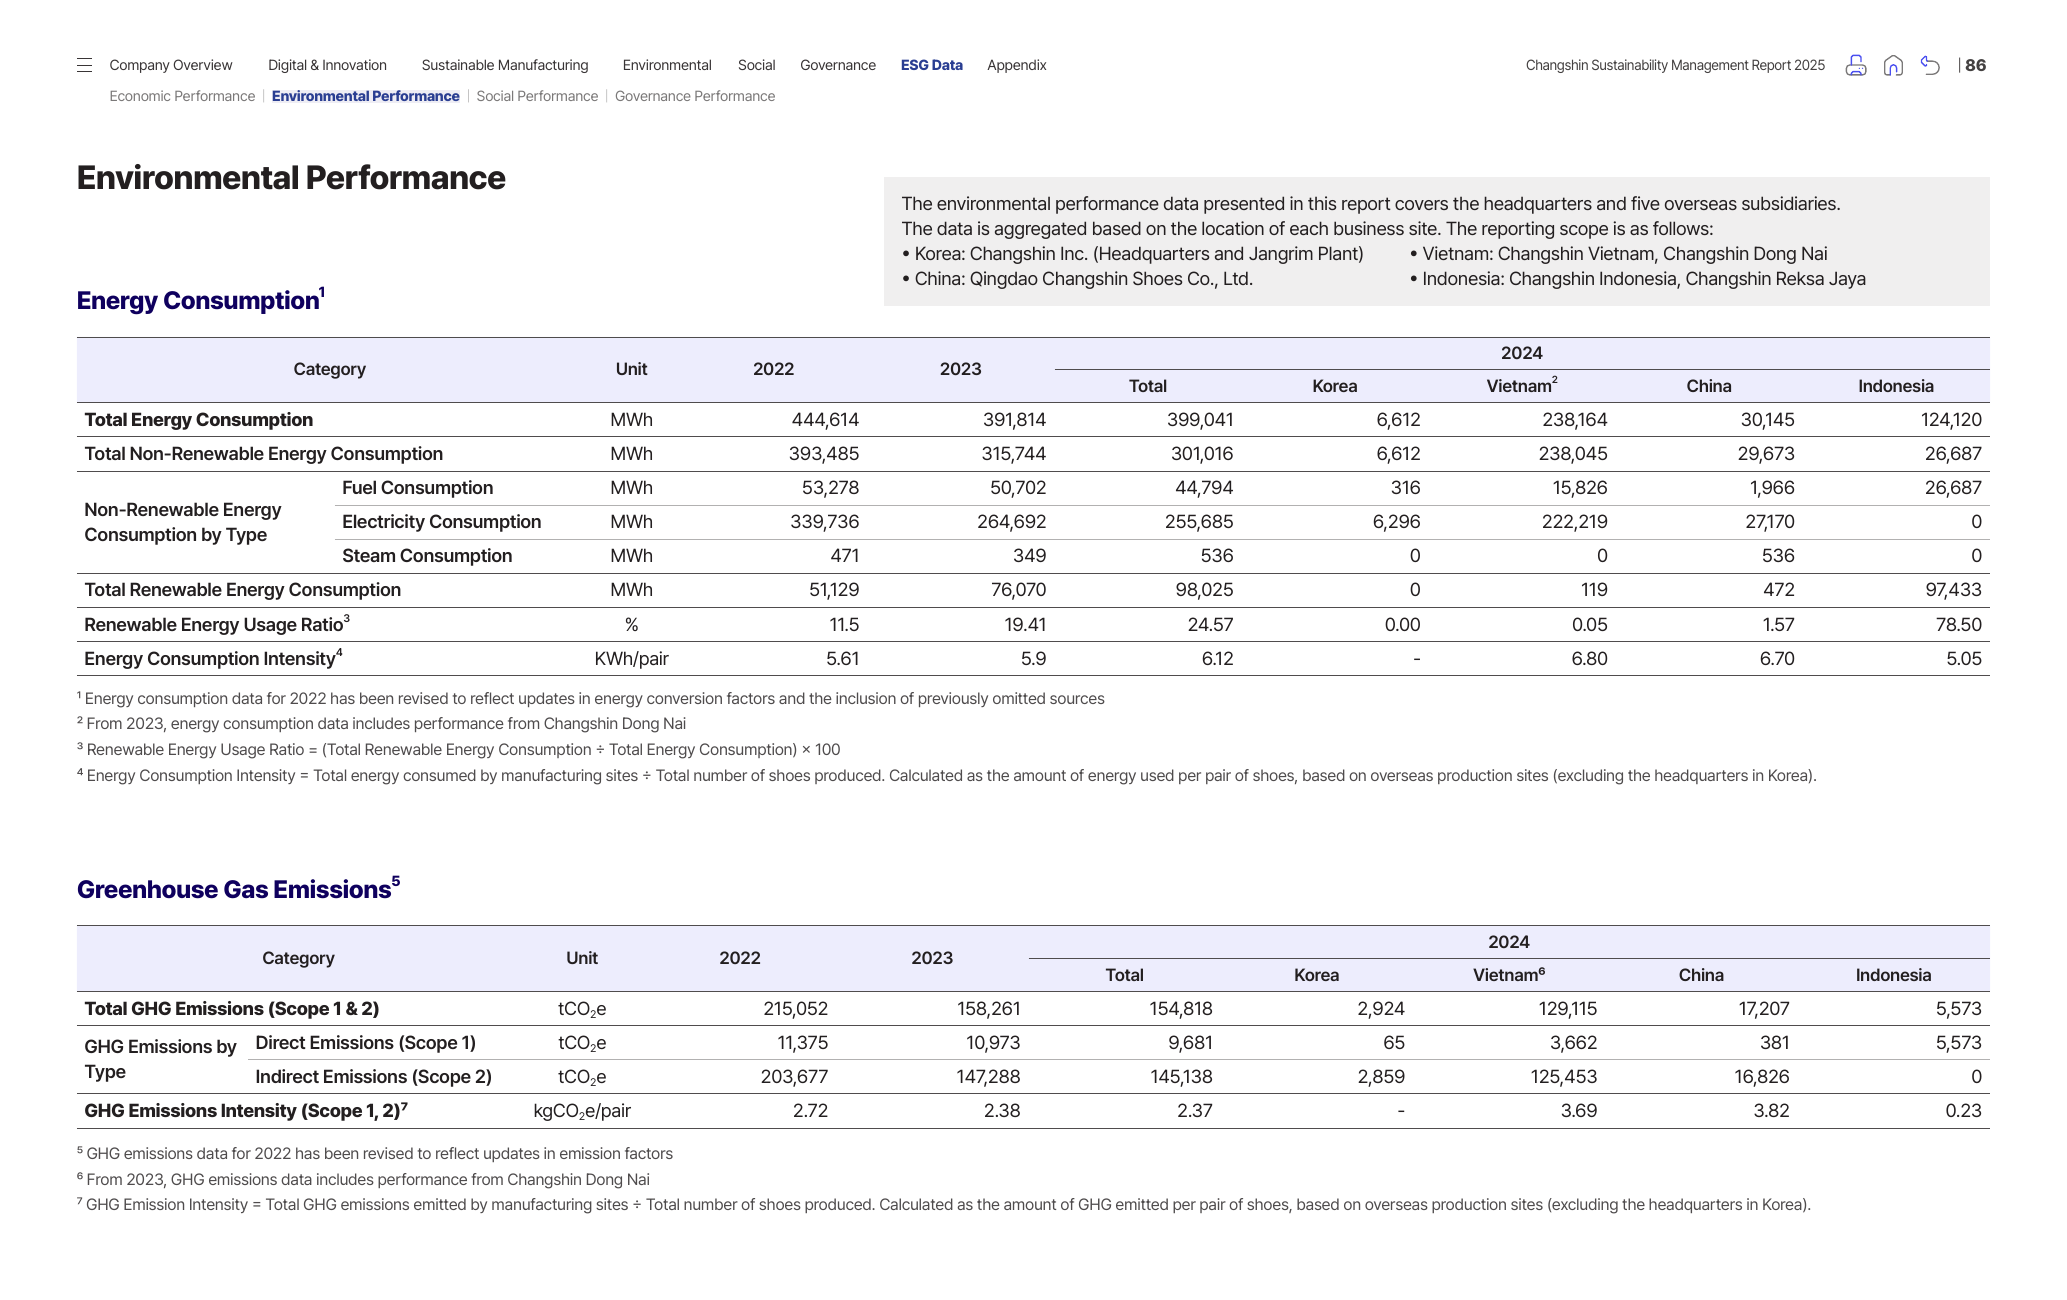The height and width of the screenshot is (1300, 2067).
Task: Click the Environmental Performance page title
Action: (291, 178)
